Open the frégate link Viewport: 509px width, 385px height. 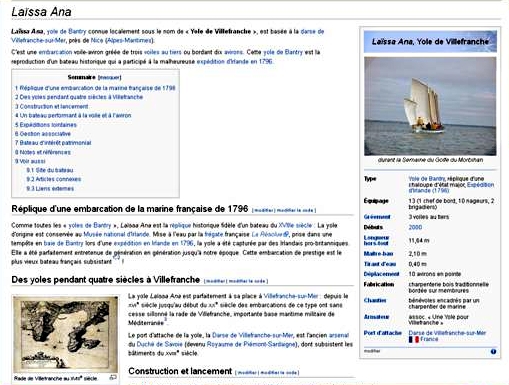(x=214, y=234)
